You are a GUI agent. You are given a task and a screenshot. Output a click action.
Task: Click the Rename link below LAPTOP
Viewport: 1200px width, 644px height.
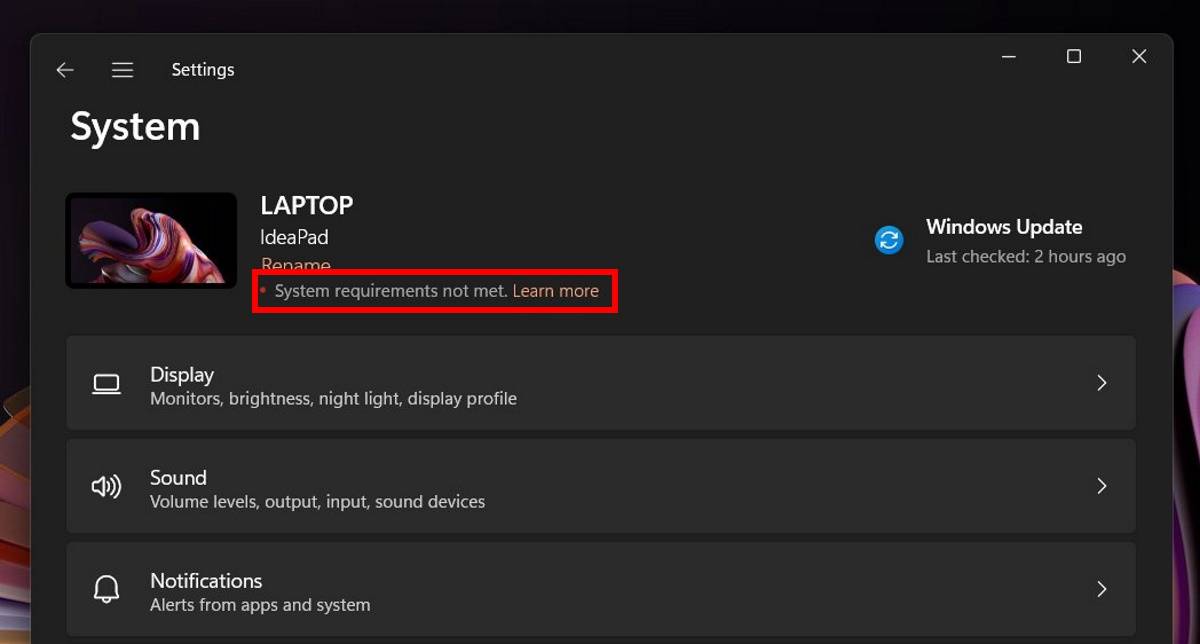(295, 264)
